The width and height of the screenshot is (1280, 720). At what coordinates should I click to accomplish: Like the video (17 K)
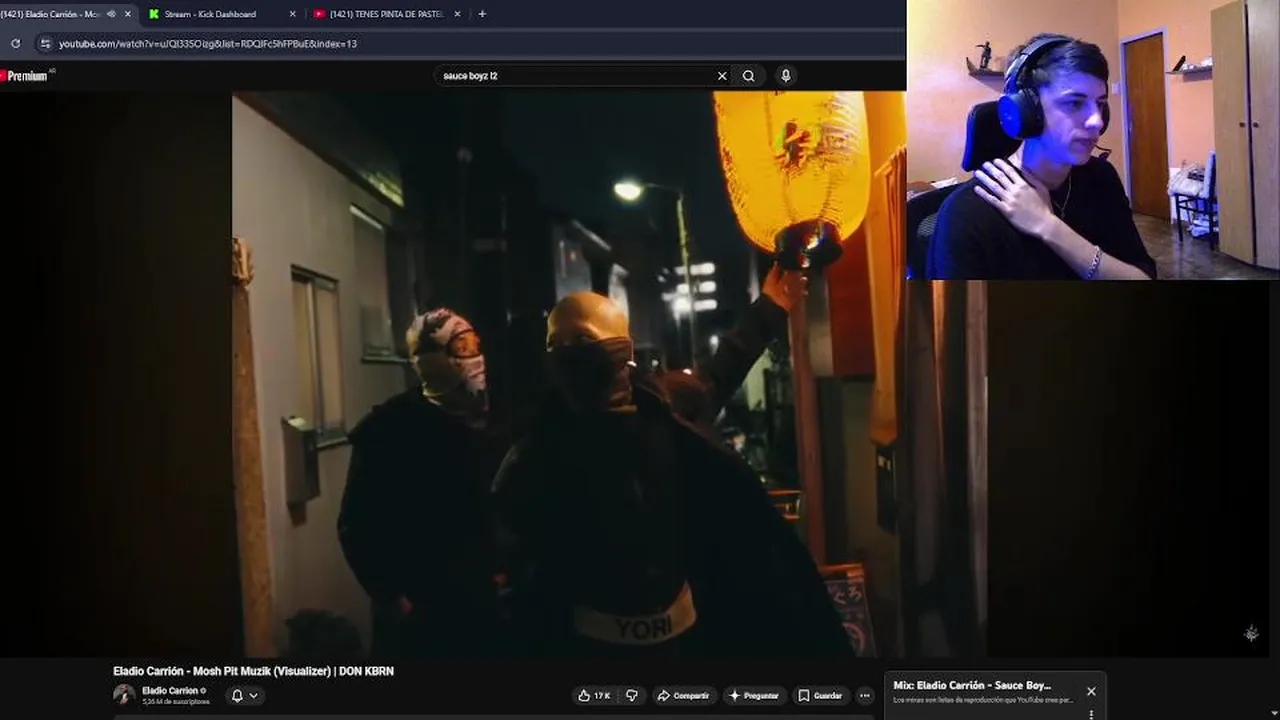tap(594, 696)
